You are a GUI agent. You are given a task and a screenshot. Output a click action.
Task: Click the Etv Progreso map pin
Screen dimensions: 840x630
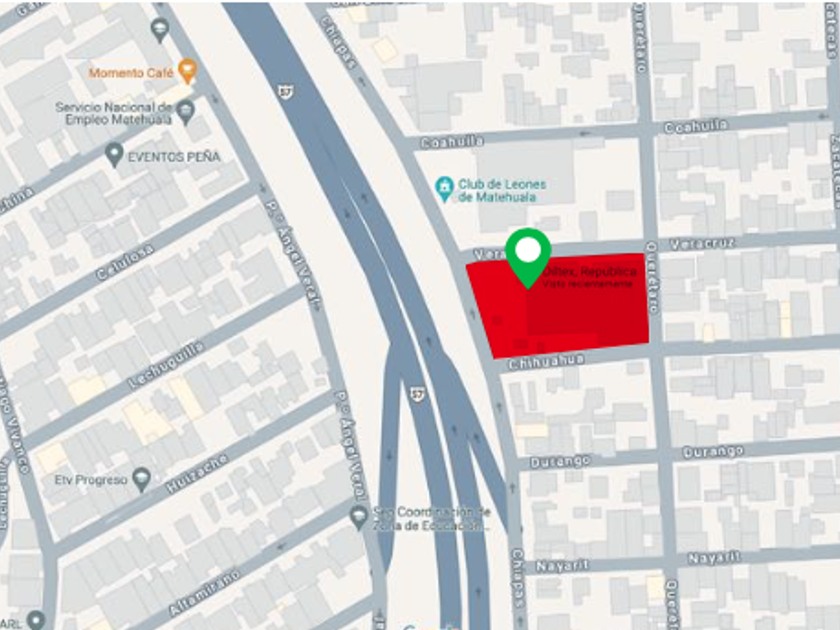[141, 479]
